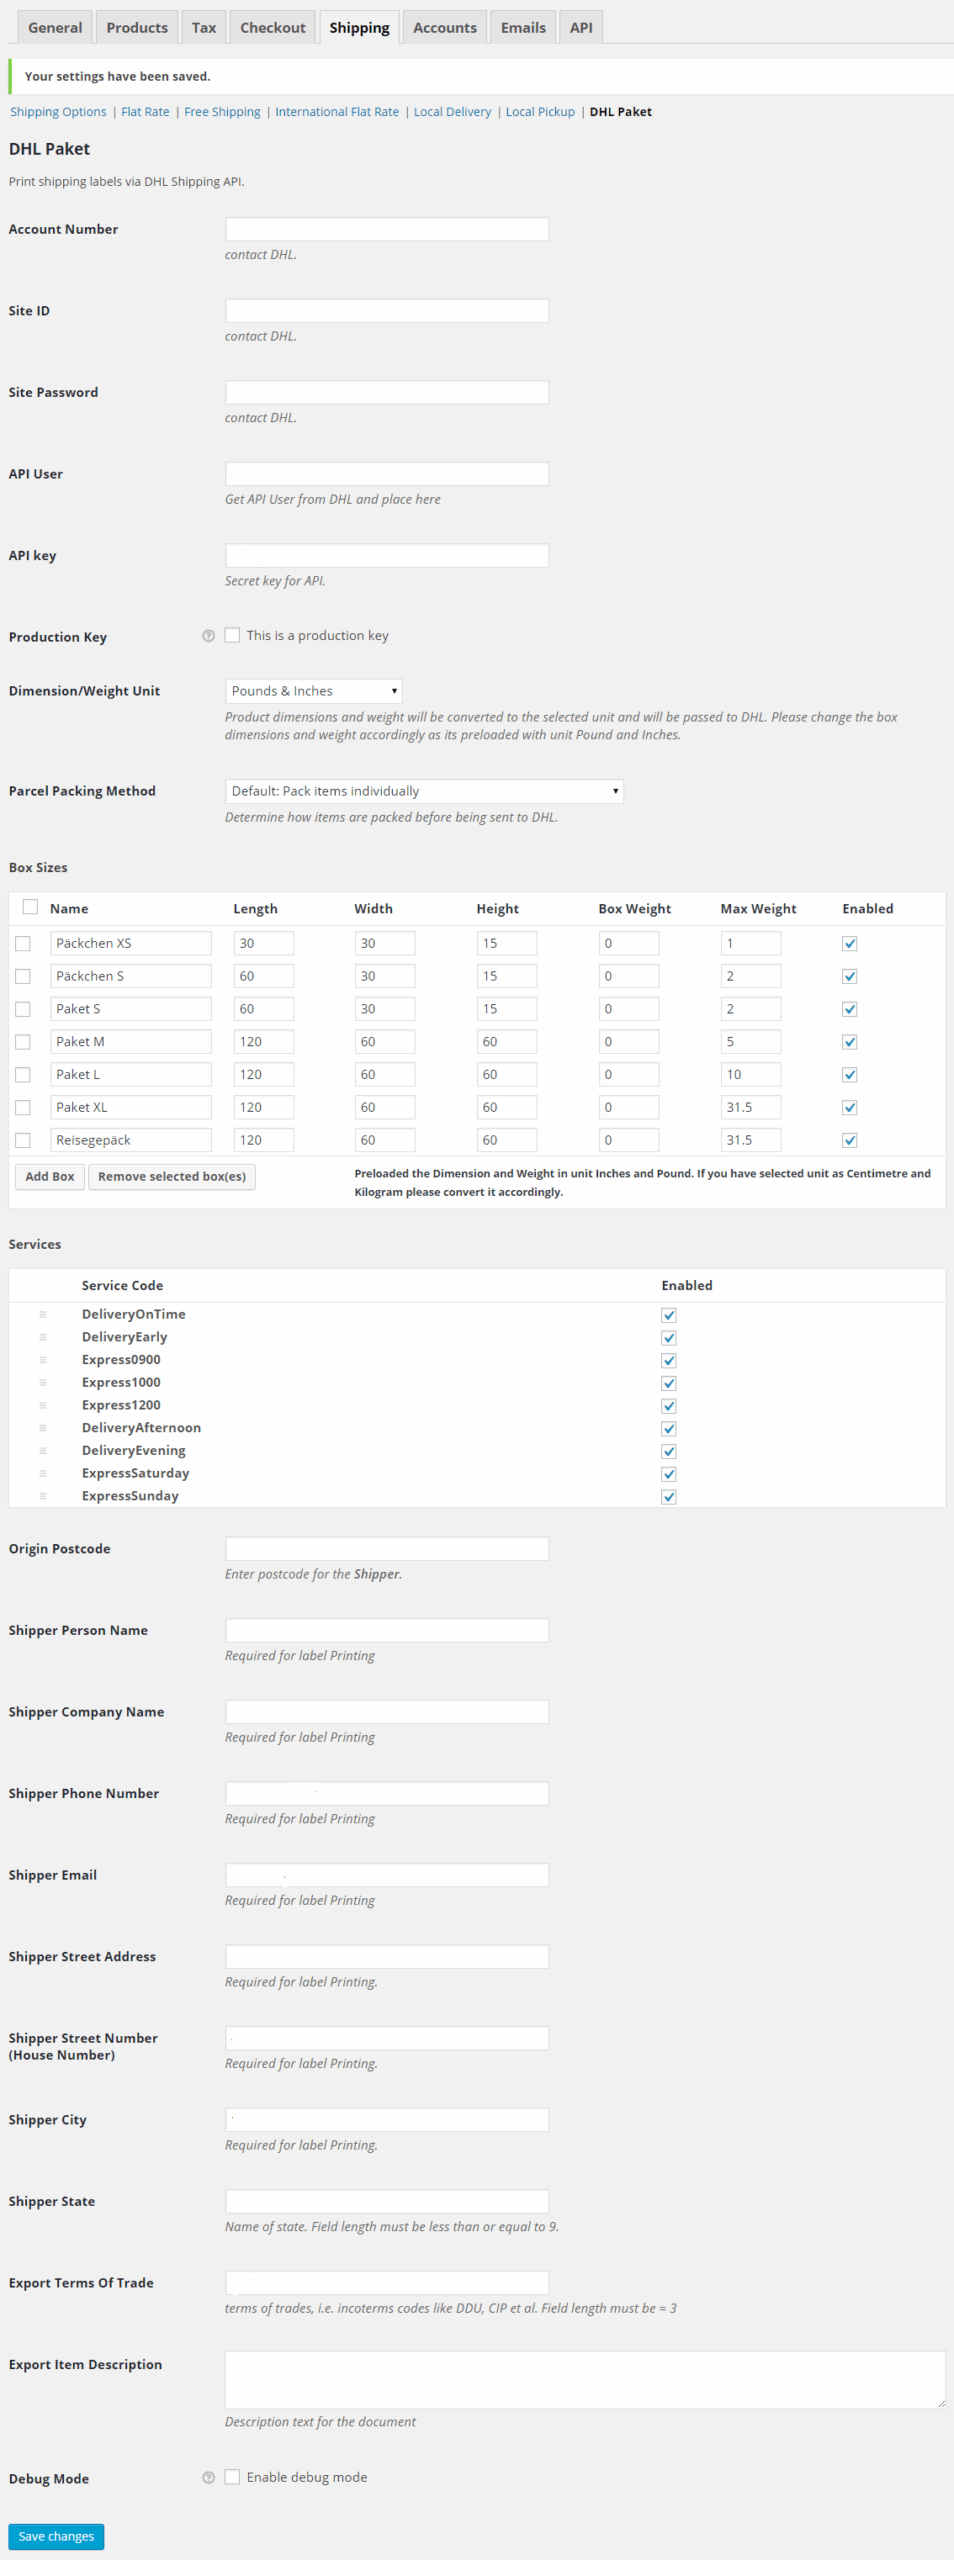The width and height of the screenshot is (954, 2560).
Task: Grab the drag handle for Express1200 service
Action: pos(43,1405)
